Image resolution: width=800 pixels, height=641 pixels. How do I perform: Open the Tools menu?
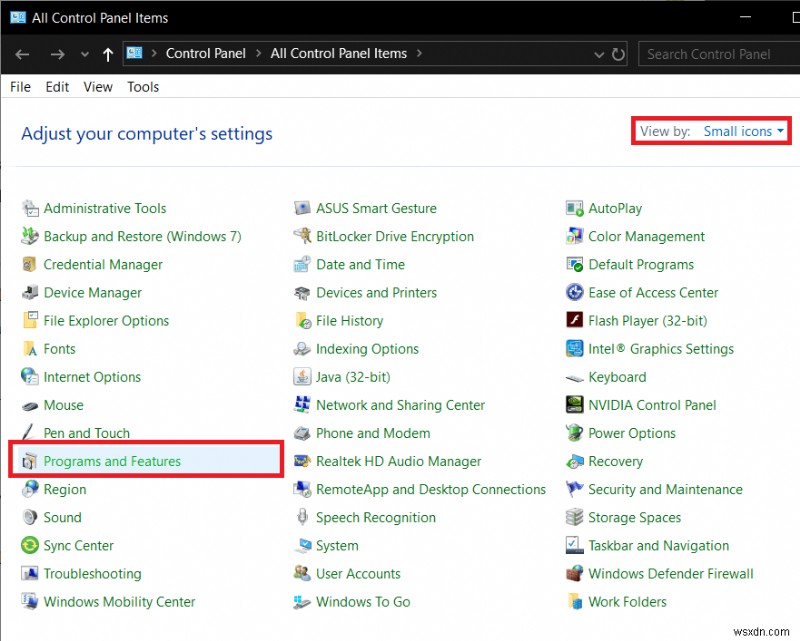coord(142,87)
